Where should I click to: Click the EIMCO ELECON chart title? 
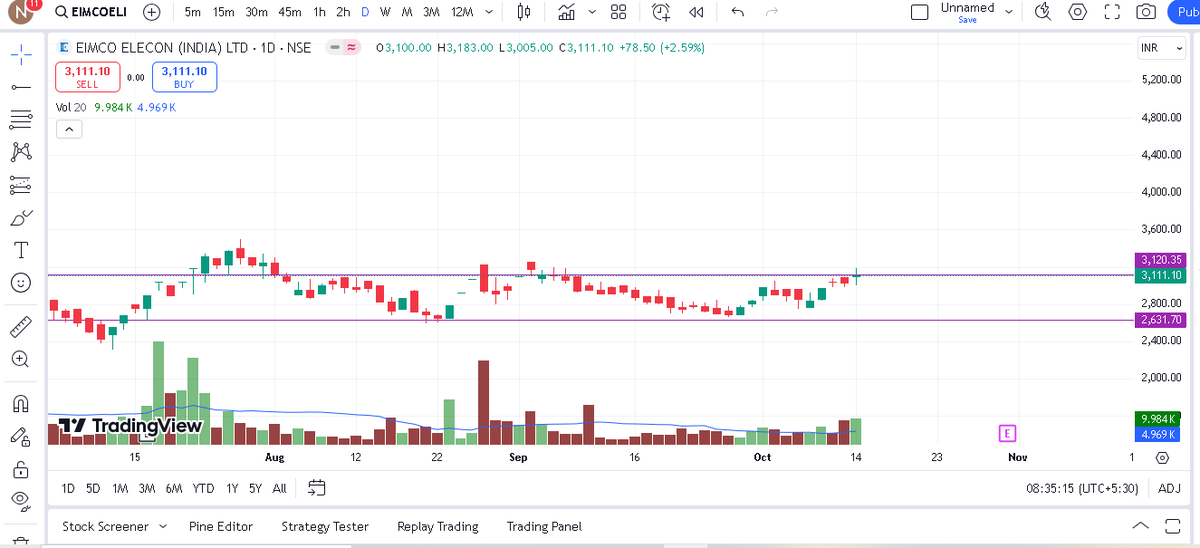[x=194, y=47]
